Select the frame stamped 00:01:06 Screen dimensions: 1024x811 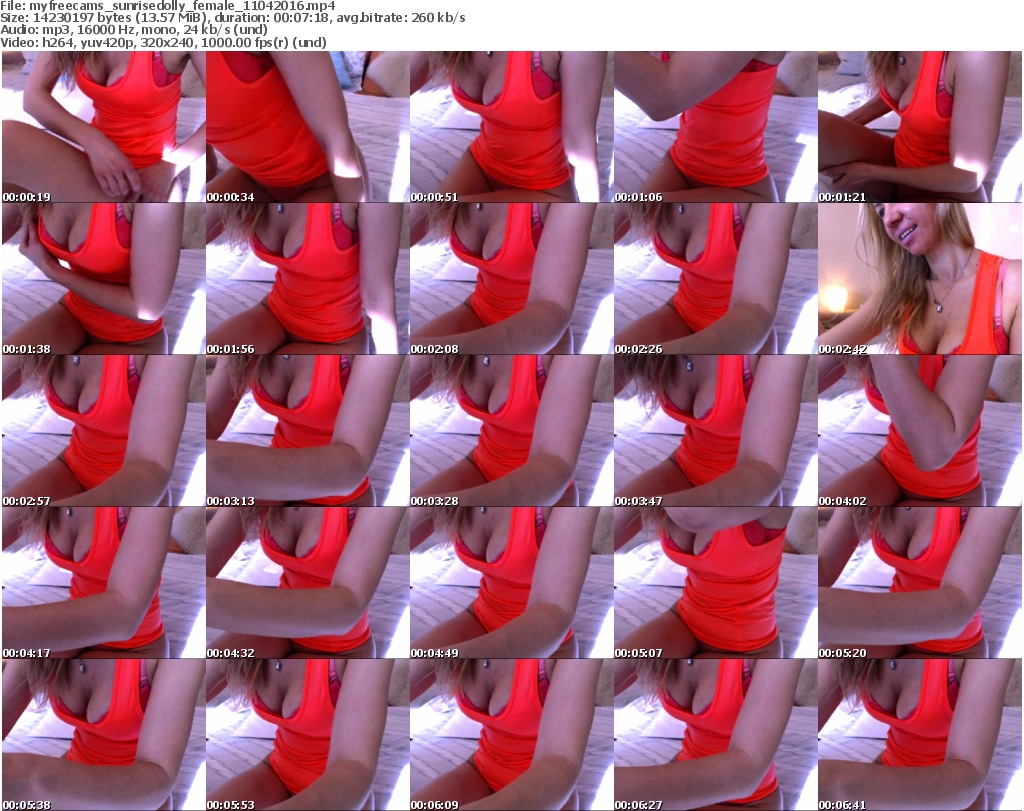tap(716, 127)
